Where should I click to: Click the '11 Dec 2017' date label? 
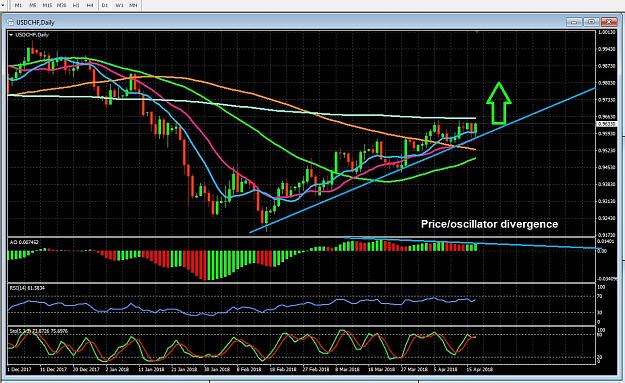(53, 369)
